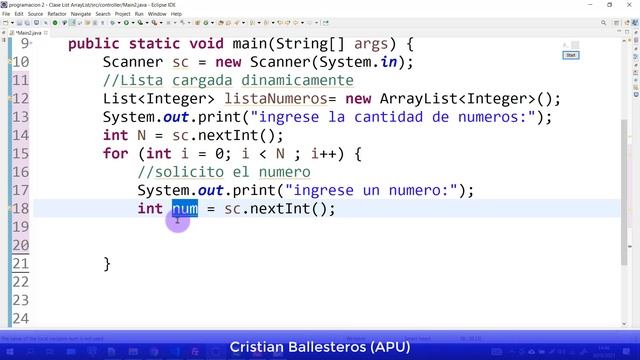The height and width of the screenshot is (360, 640).
Task: Click the selected 'num' variable on line 18
Action: click(x=185, y=209)
